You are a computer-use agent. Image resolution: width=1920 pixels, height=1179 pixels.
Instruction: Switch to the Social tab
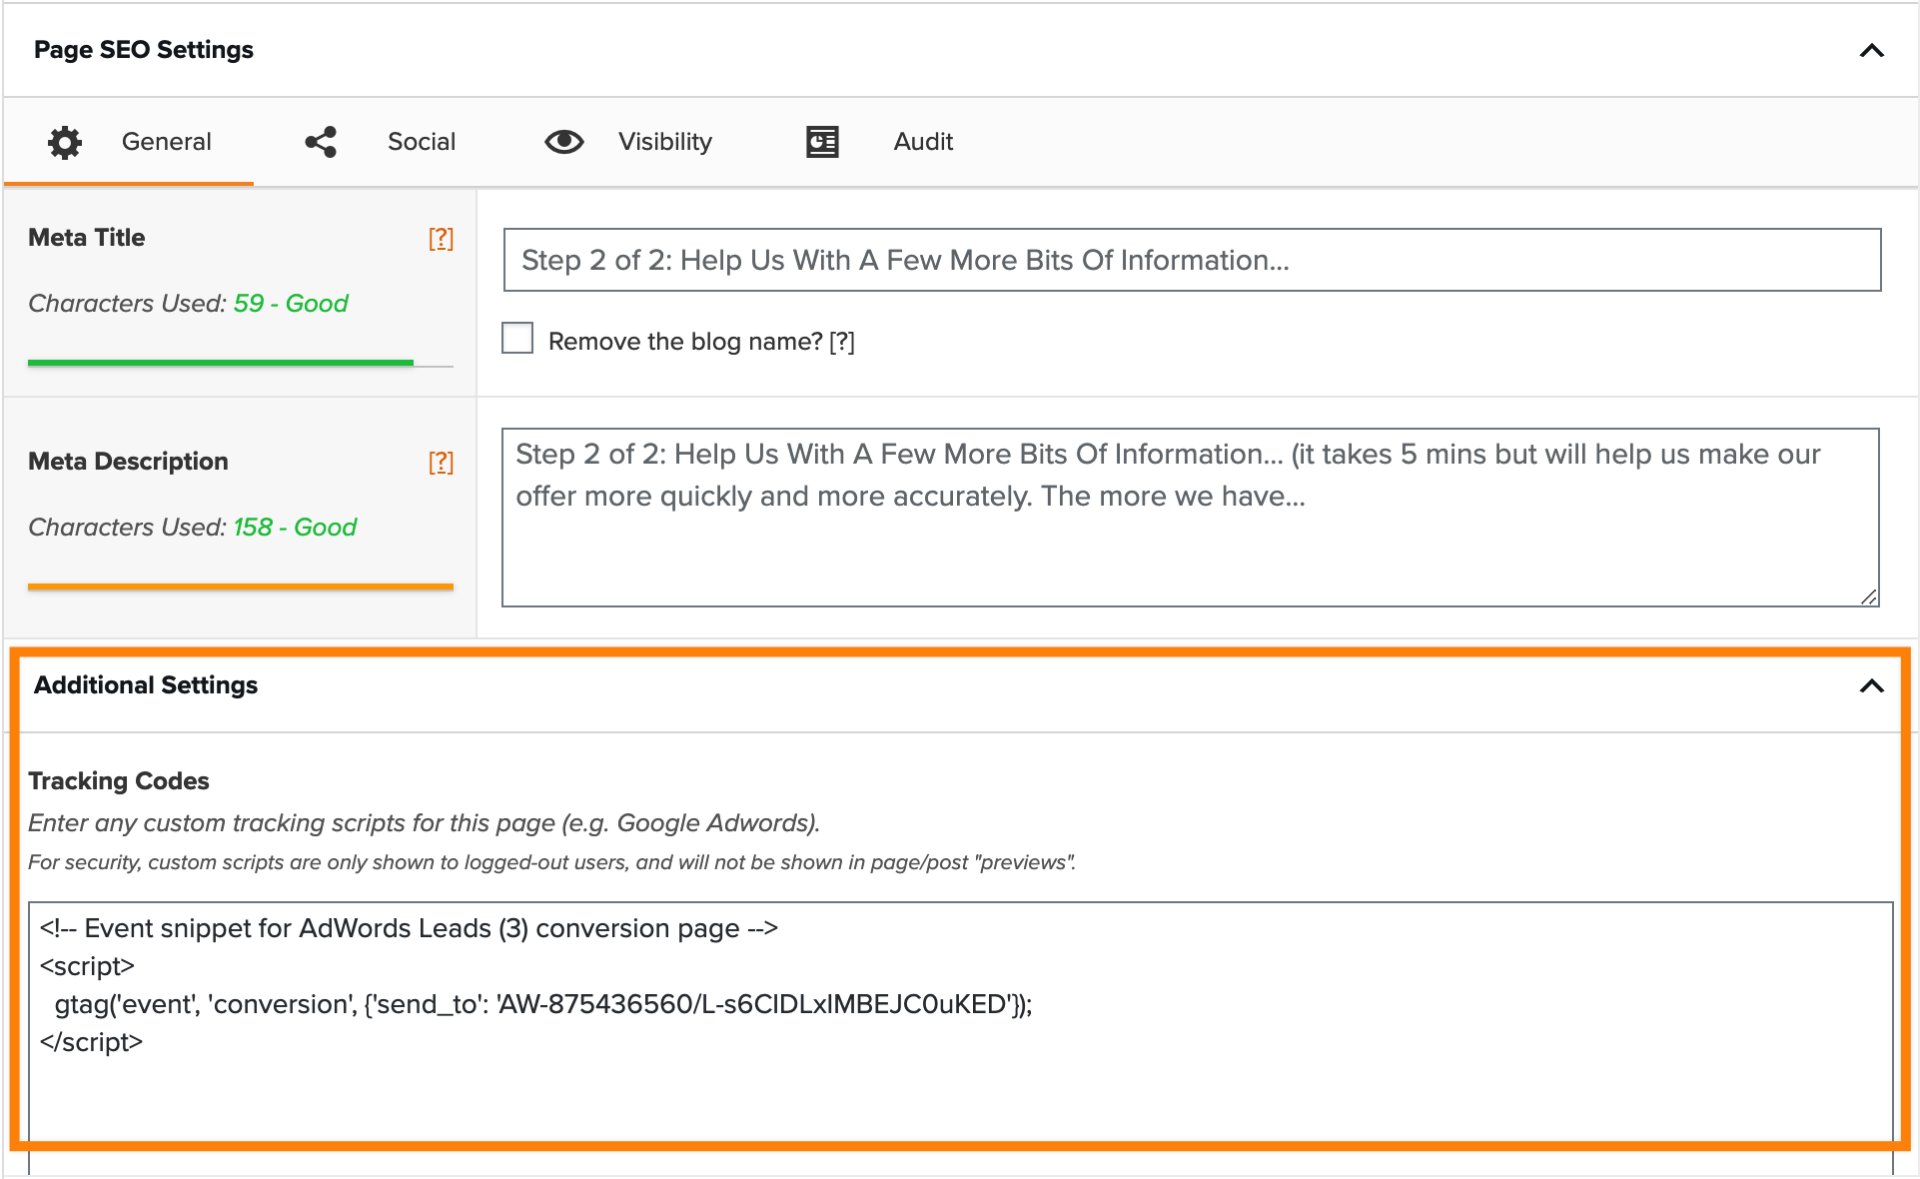[421, 142]
